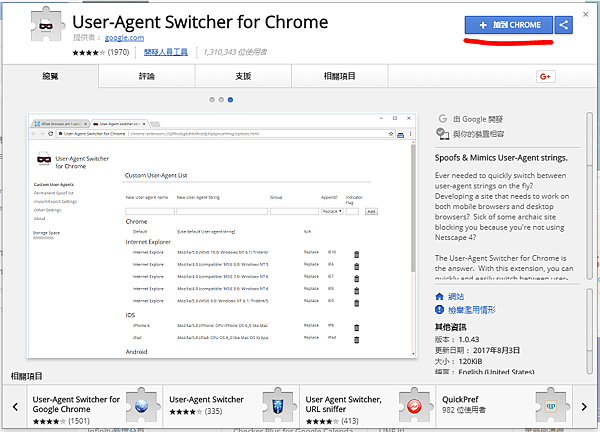
Task: Switch to the 總覽 overview tab
Action: (50, 76)
